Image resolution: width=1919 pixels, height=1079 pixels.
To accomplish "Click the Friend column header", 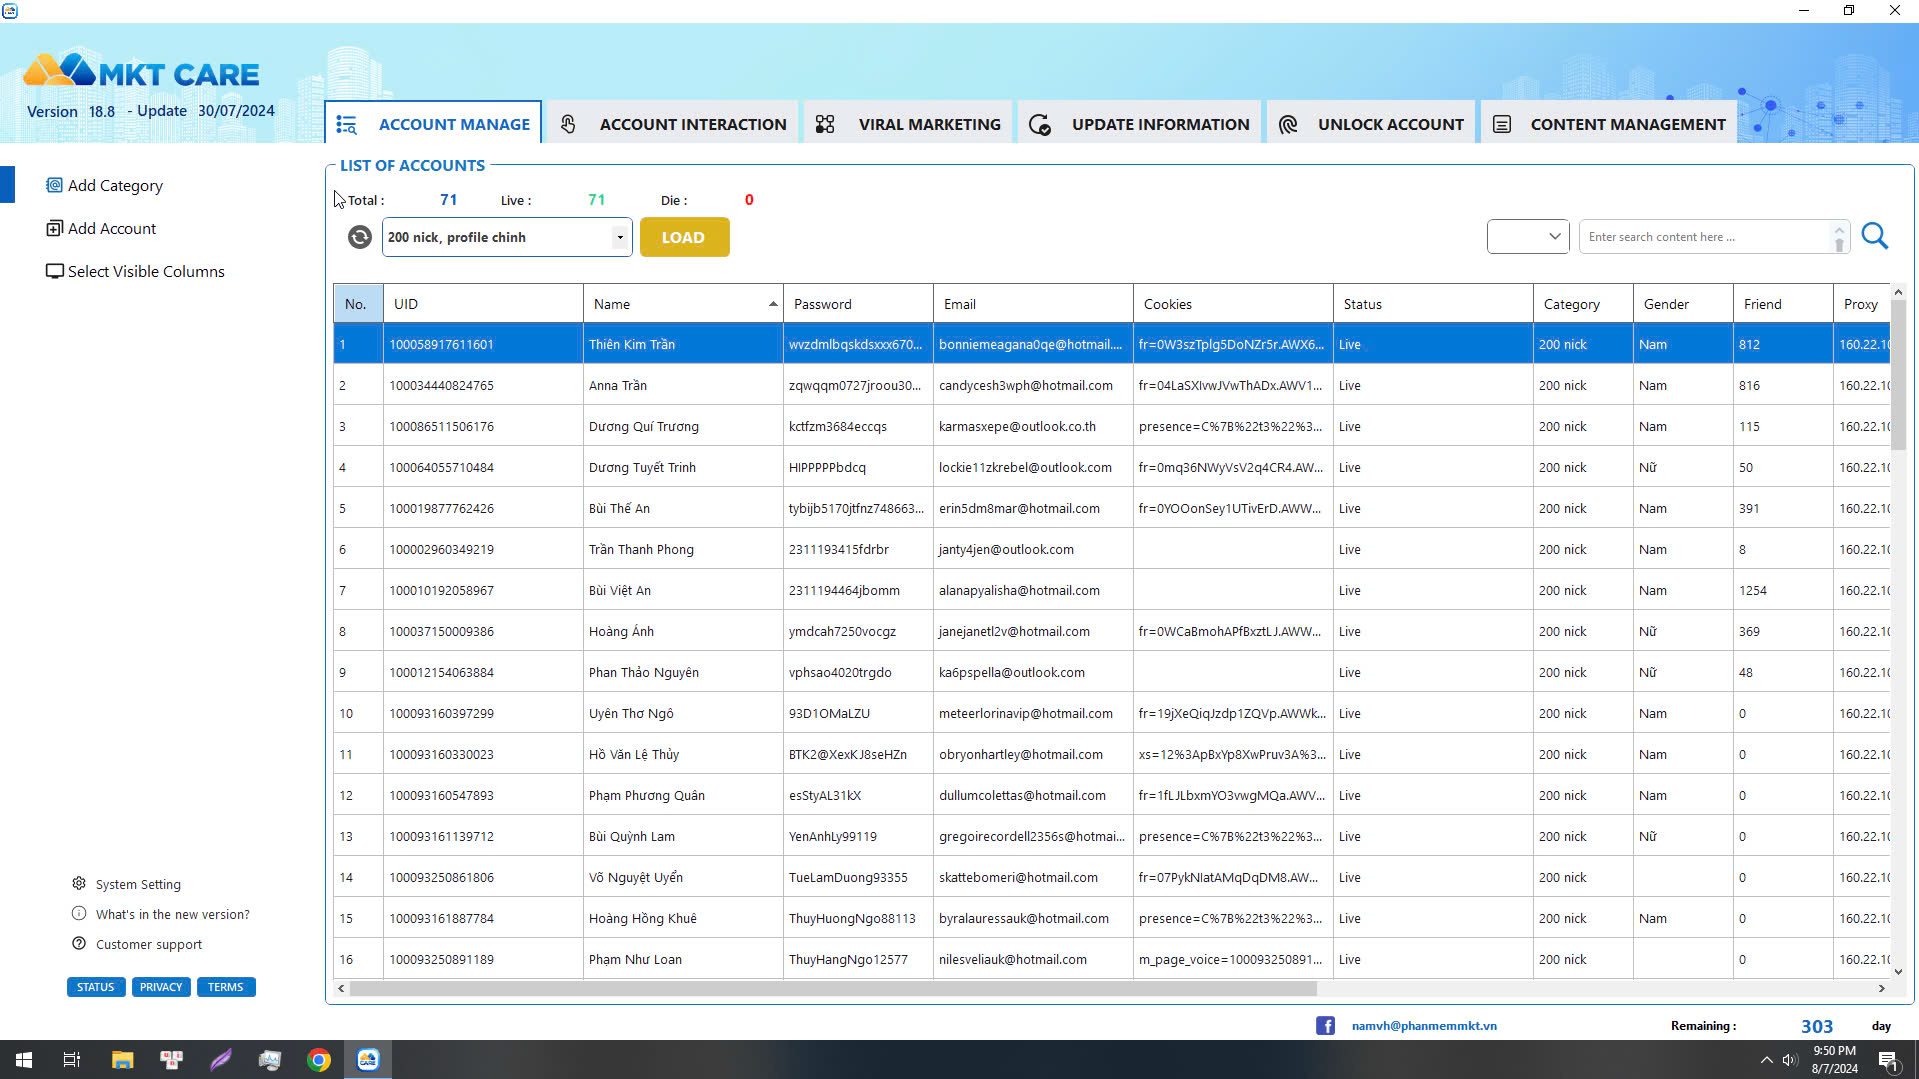I will click(x=1783, y=304).
